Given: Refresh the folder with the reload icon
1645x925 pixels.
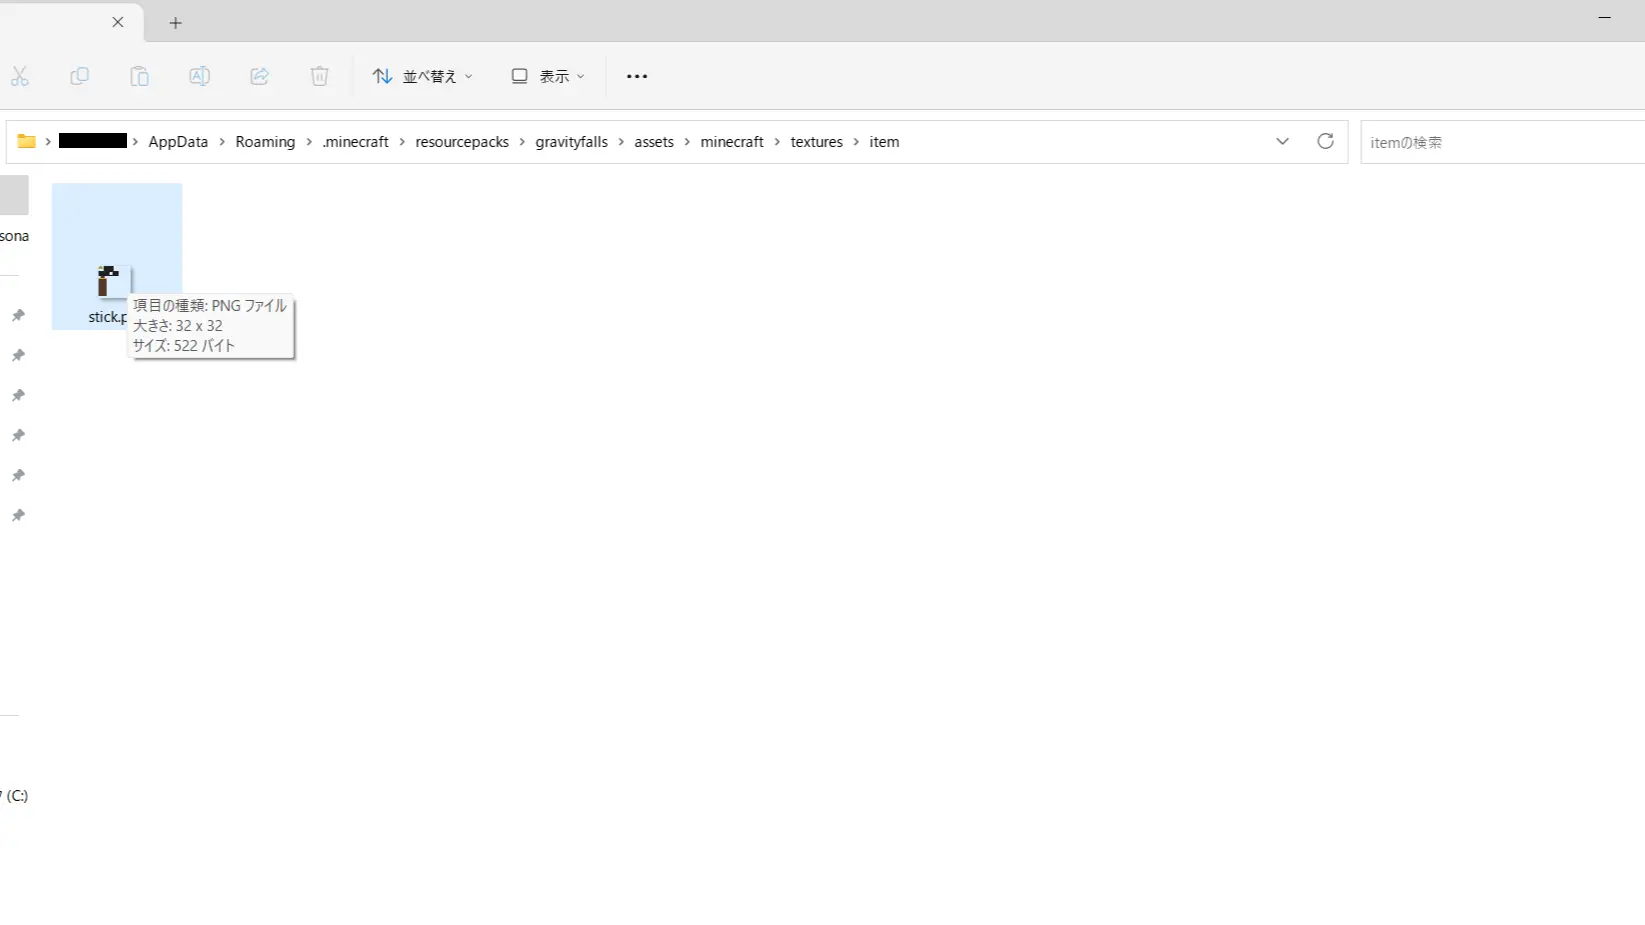Looking at the screenshot, I should coord(1325,141).
